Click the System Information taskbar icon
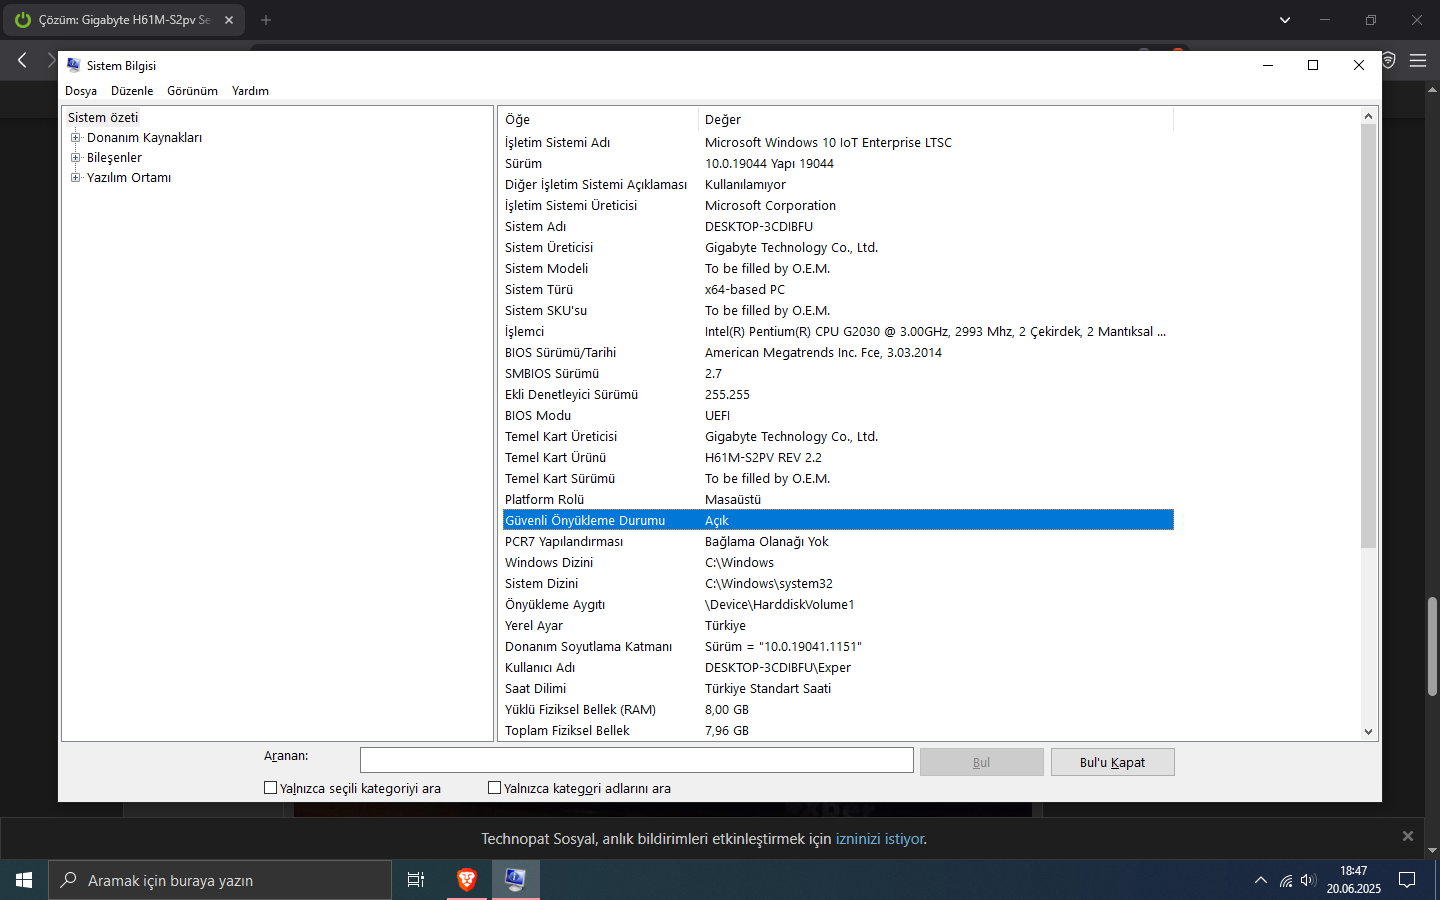 tap(515, 880)
